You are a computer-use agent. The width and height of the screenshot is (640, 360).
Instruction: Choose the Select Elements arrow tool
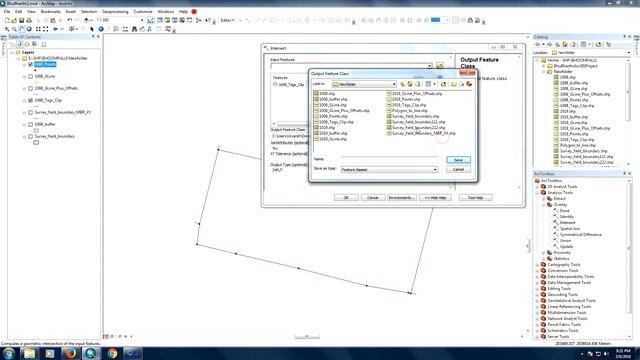92,29
